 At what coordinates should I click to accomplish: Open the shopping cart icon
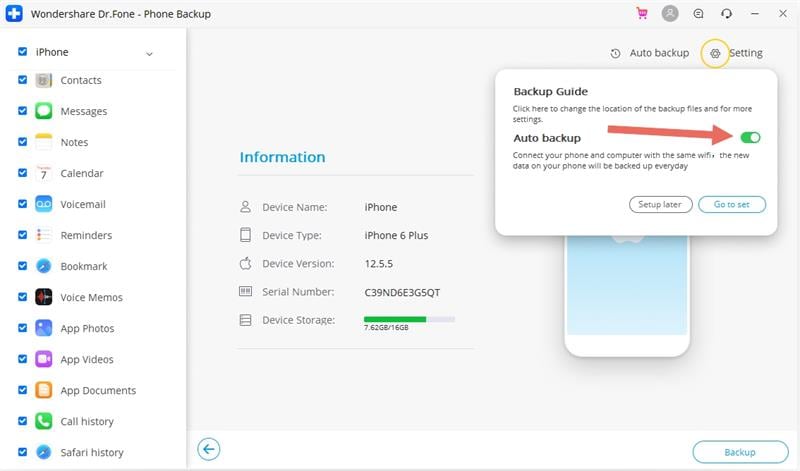(642, 14)
